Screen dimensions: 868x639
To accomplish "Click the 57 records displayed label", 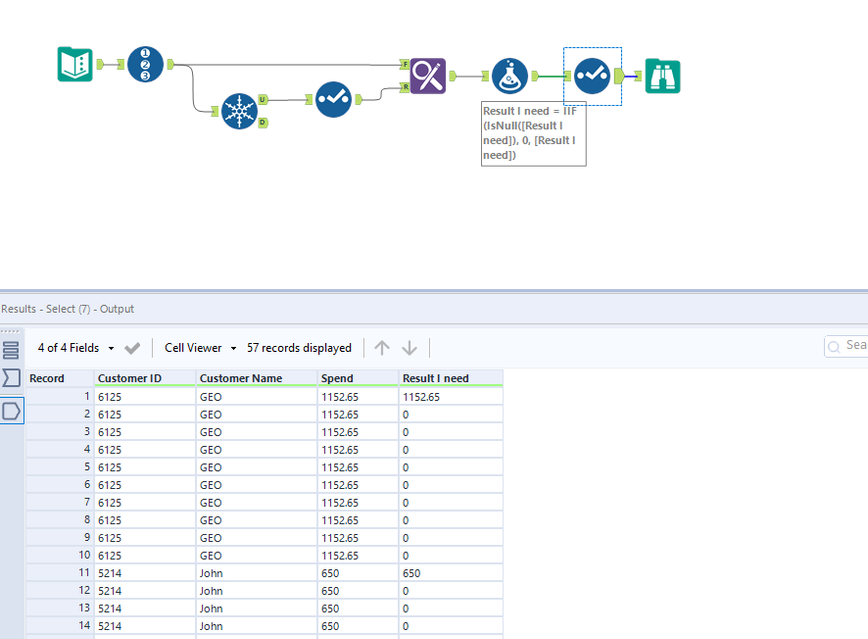I will click(299, 348).
